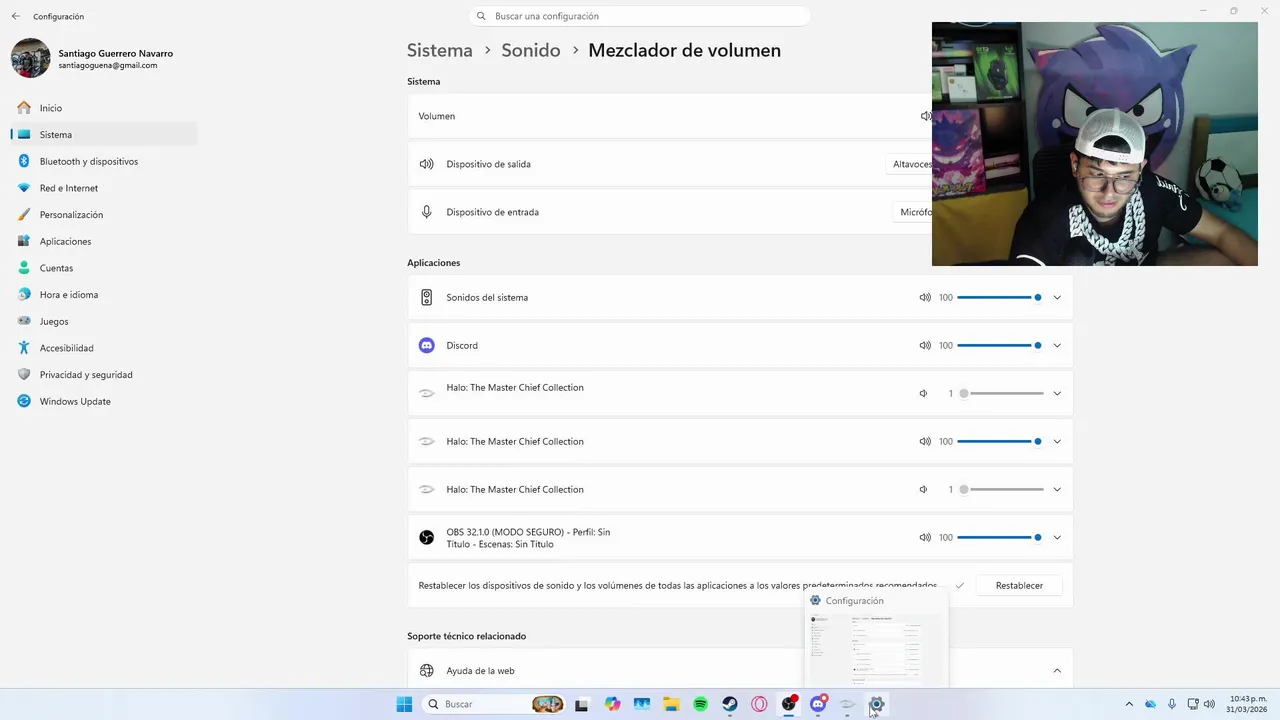The width and height of the screenshot is (1280, 720).
Task: Click the Dispositivo de salida speaker icon
Action: [x=427, y=164]
